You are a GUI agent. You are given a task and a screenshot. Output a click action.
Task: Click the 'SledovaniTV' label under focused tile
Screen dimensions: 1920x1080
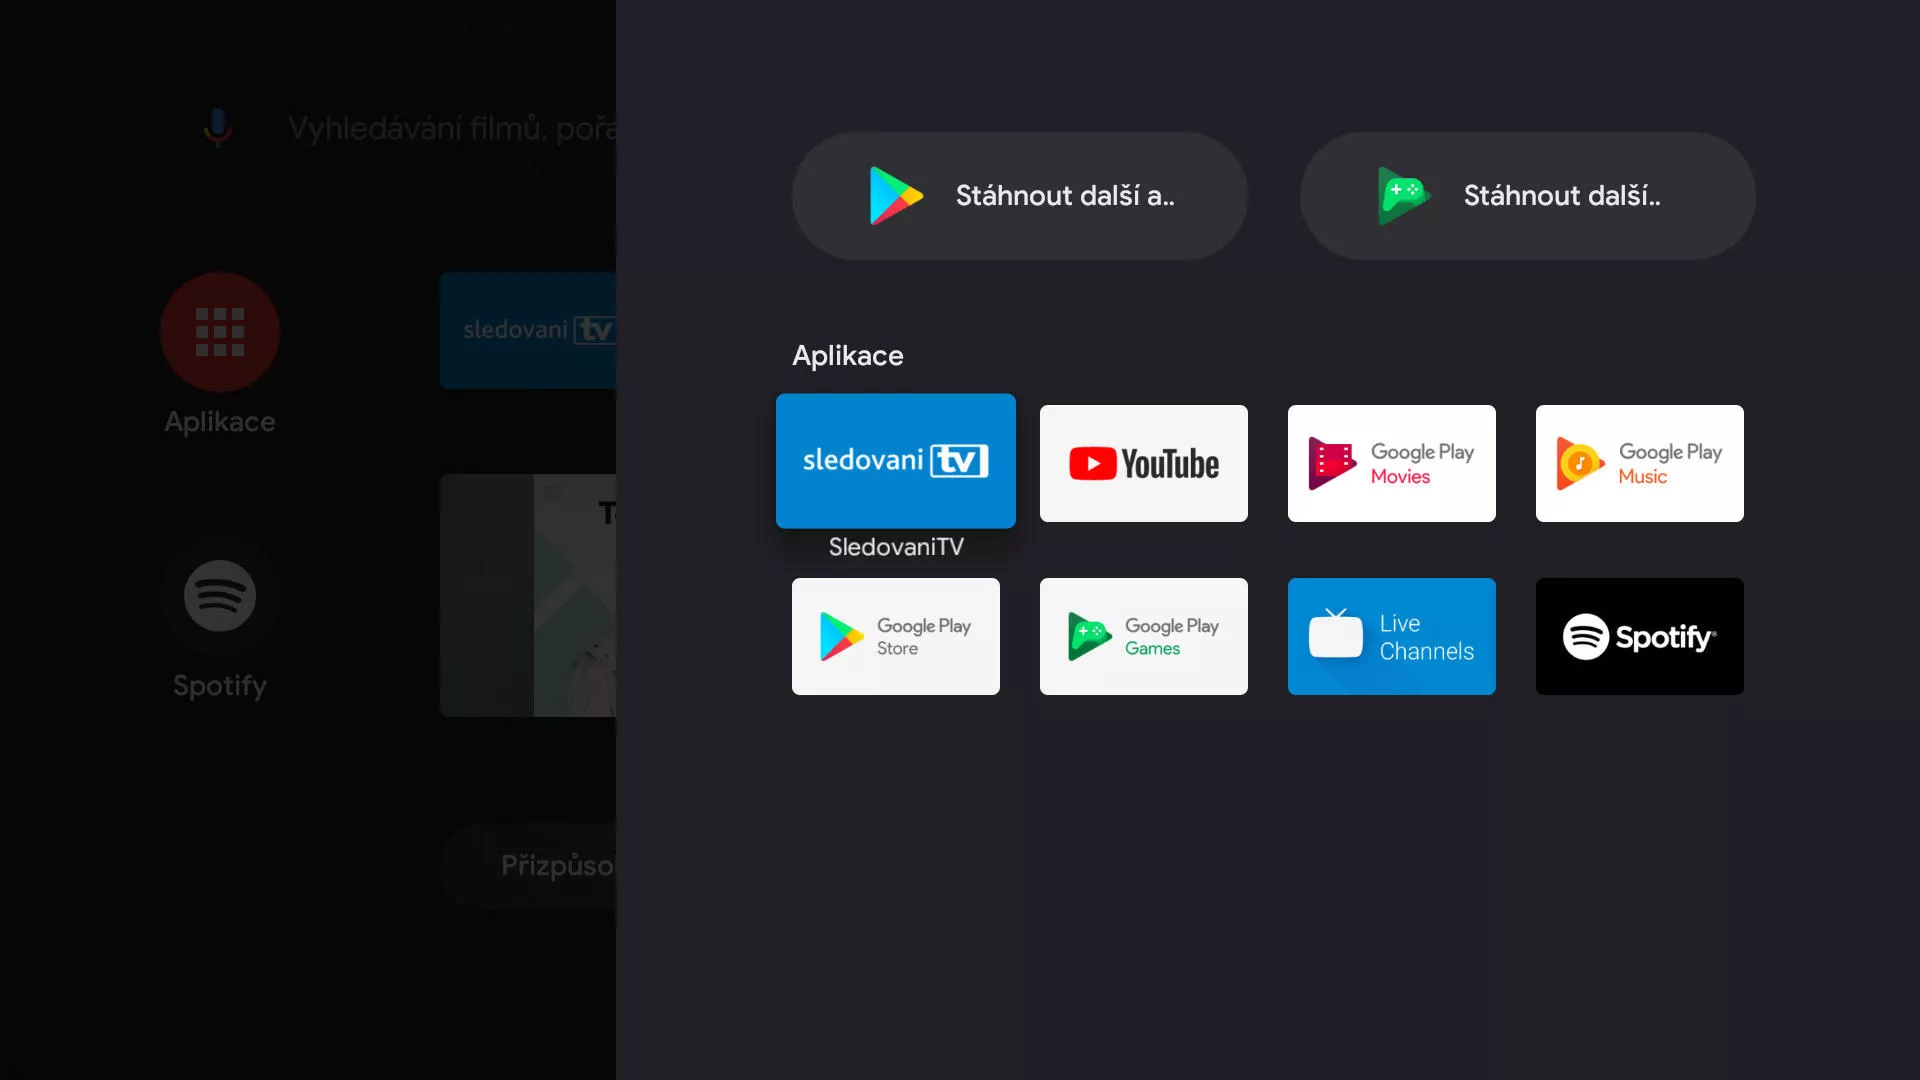[x=896, y=547]
